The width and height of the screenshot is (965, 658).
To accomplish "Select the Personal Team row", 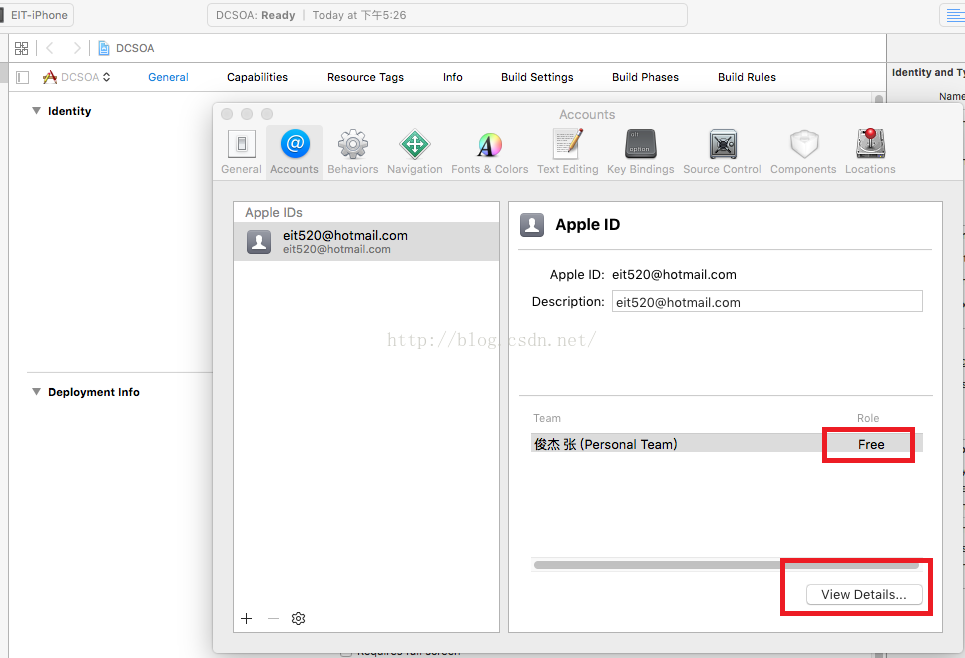I will pyautogui.click(x=726, y=444).
